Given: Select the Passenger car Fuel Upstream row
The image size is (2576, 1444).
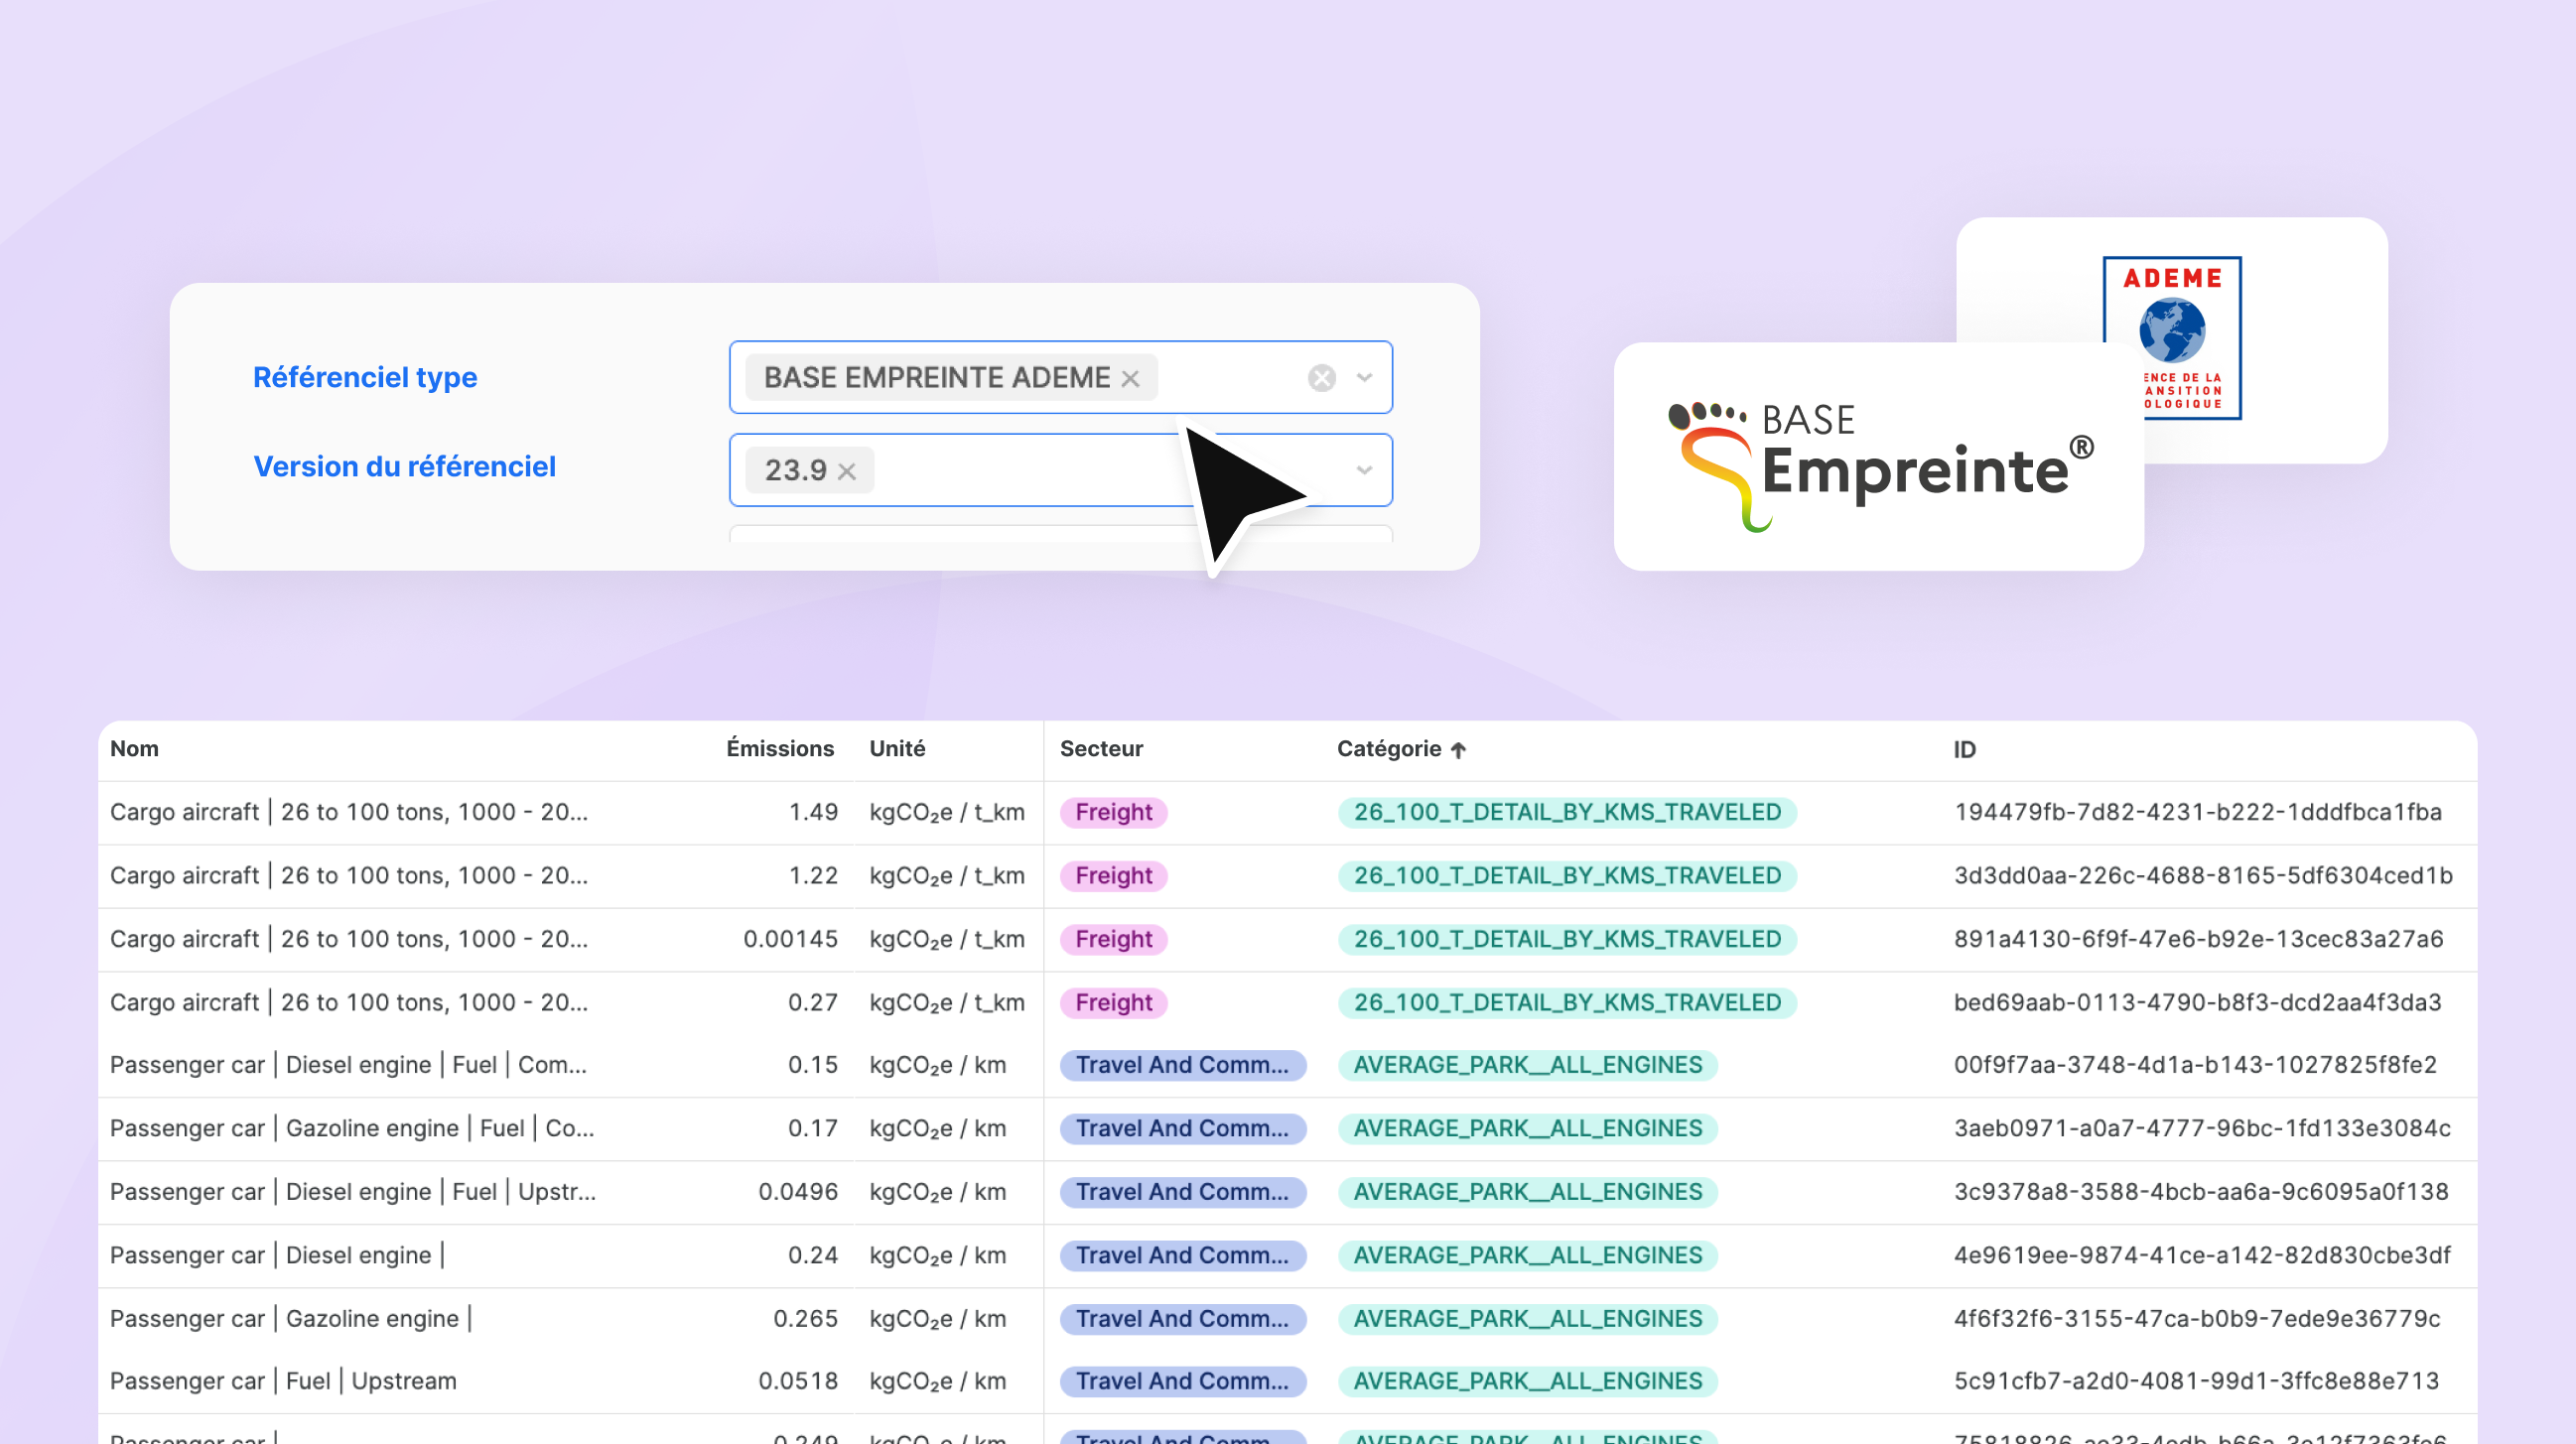Looking at the screenshot, I should (x=1287, y=1381).
